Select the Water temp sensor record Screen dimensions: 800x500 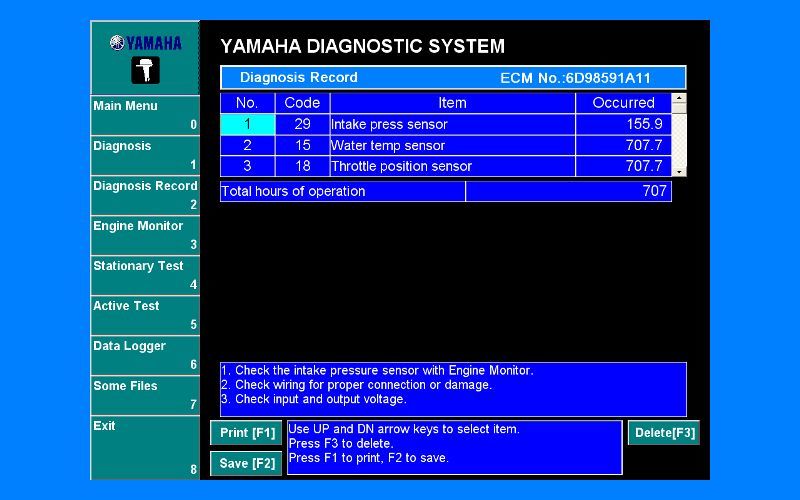(452, 146)
